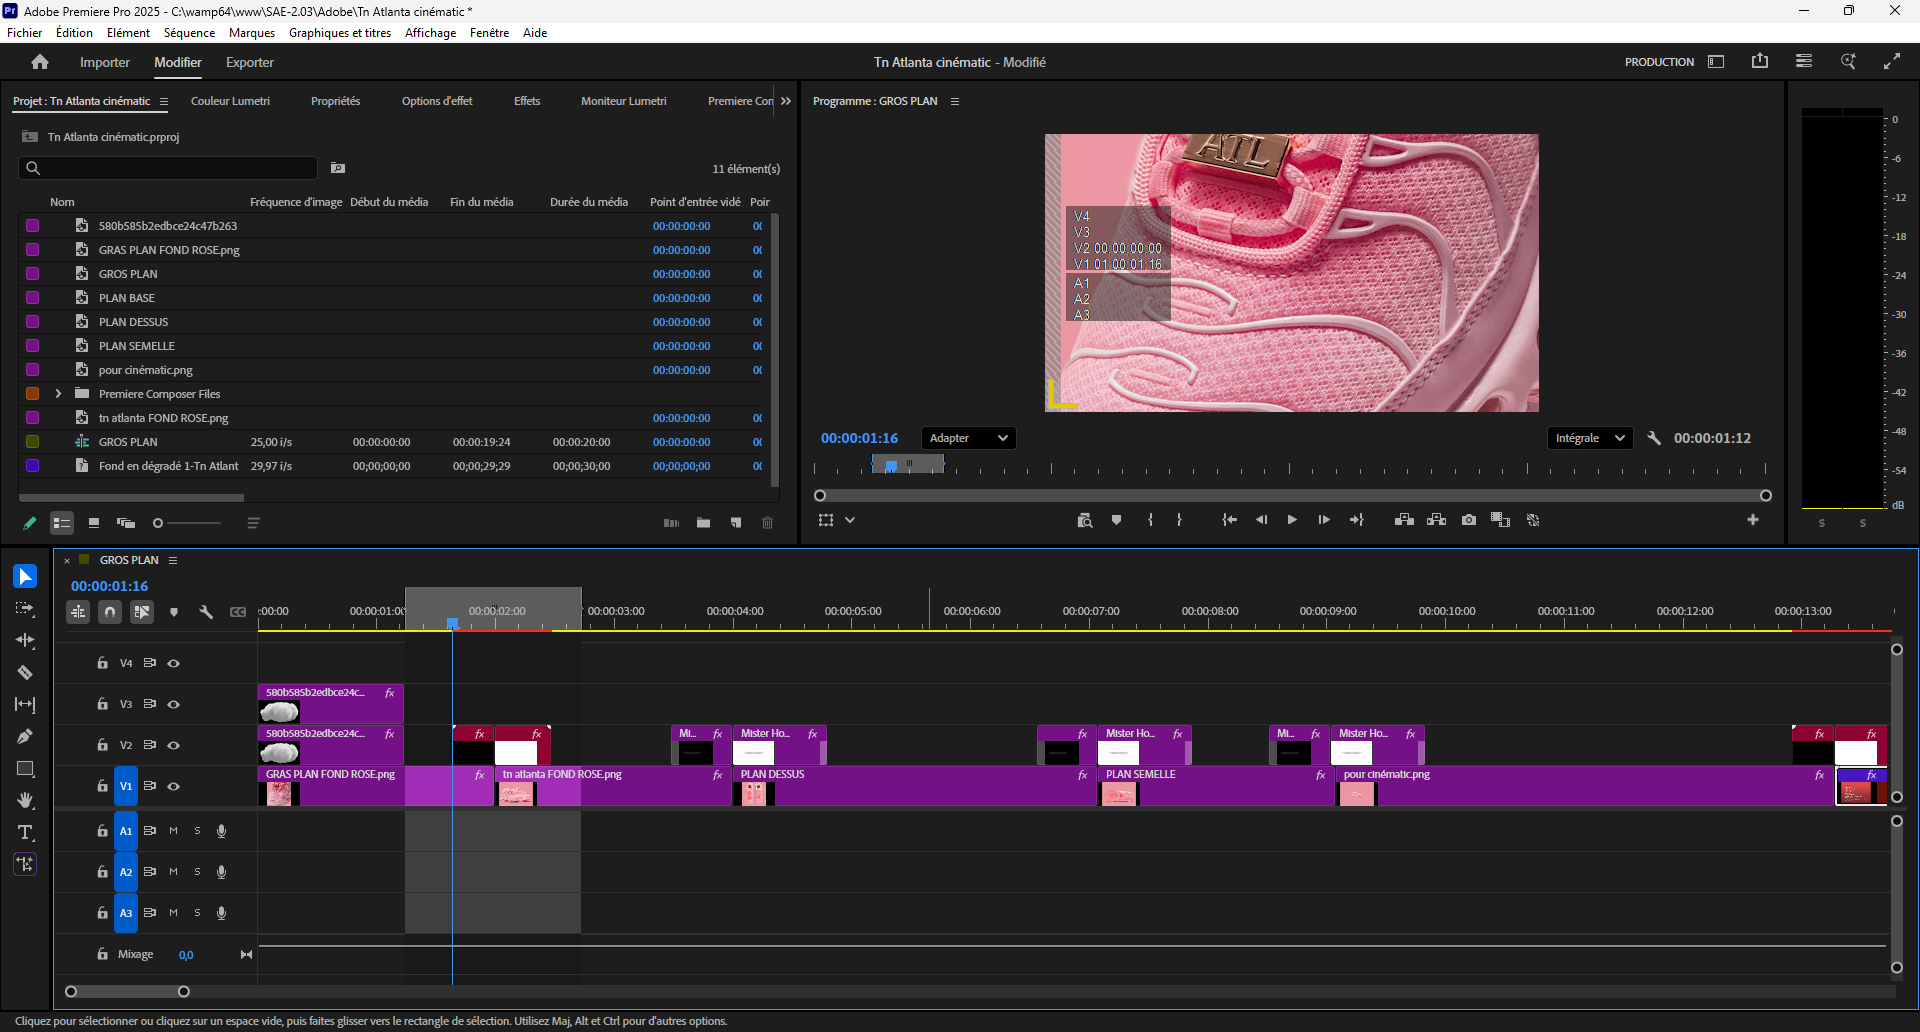
Task: Toggle Snap in timeline magnet
Action: pos(110,612)
